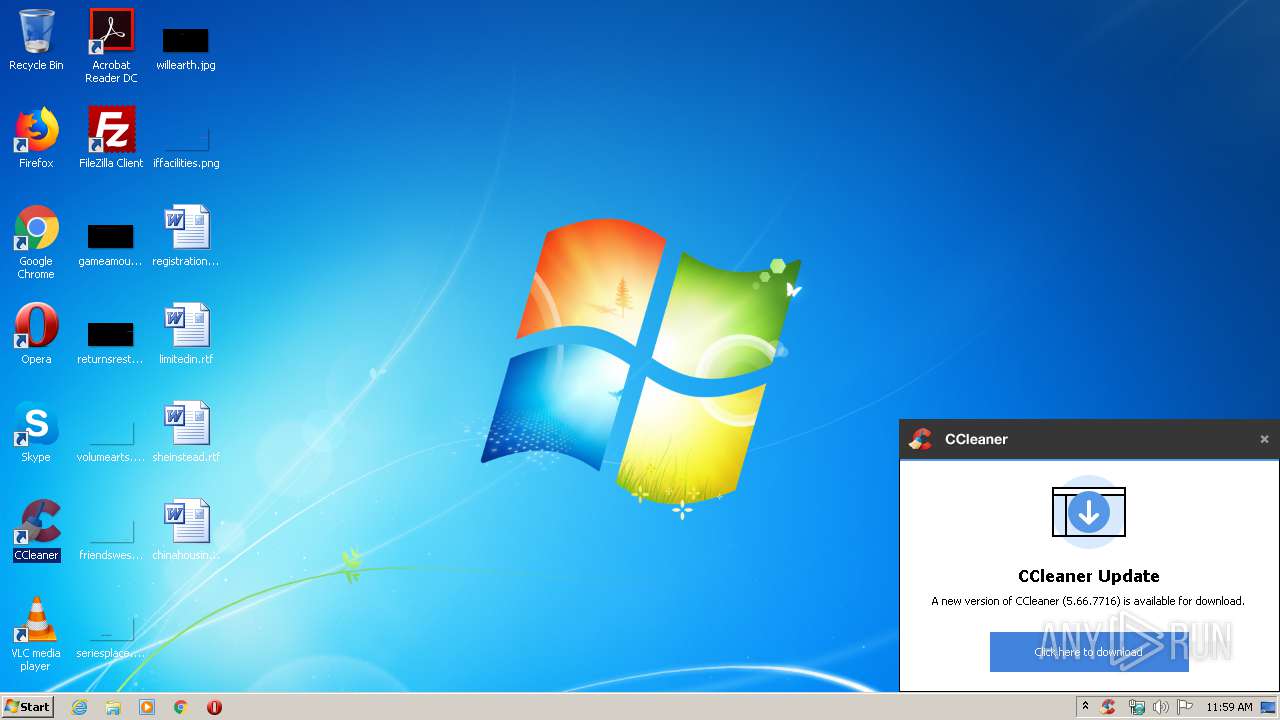Viewport: 1280px width, 720px height.
Task: Click the 'CCleaner Update' heading text
Action: pos(1089,576)
